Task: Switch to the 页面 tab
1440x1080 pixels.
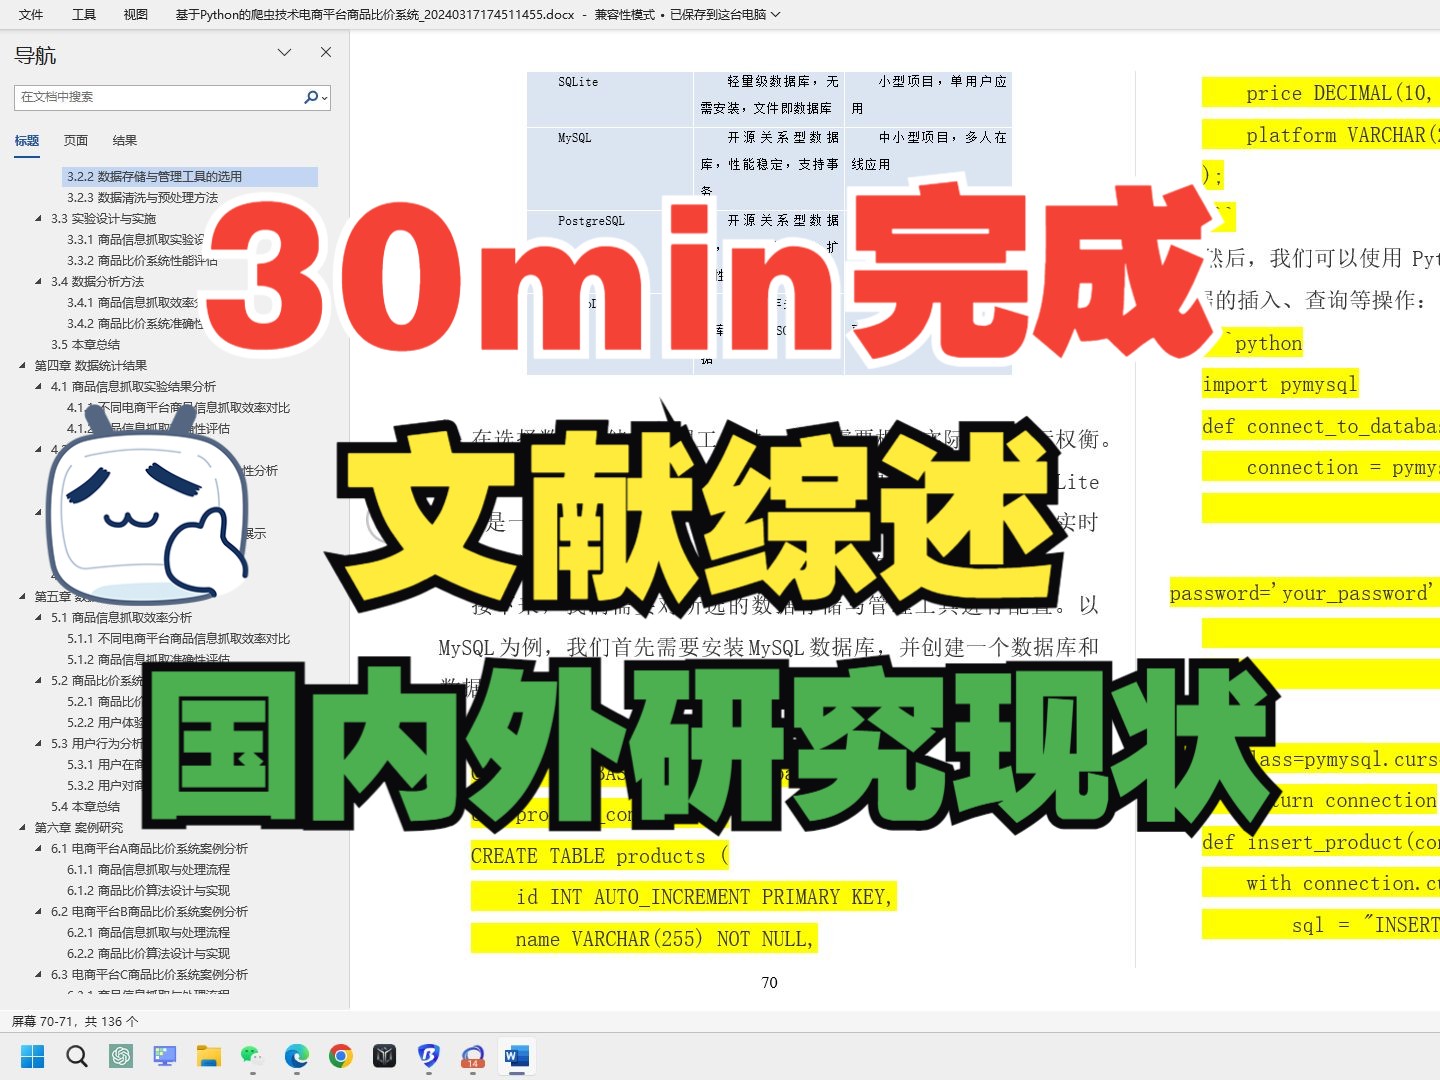Action: 75,140
